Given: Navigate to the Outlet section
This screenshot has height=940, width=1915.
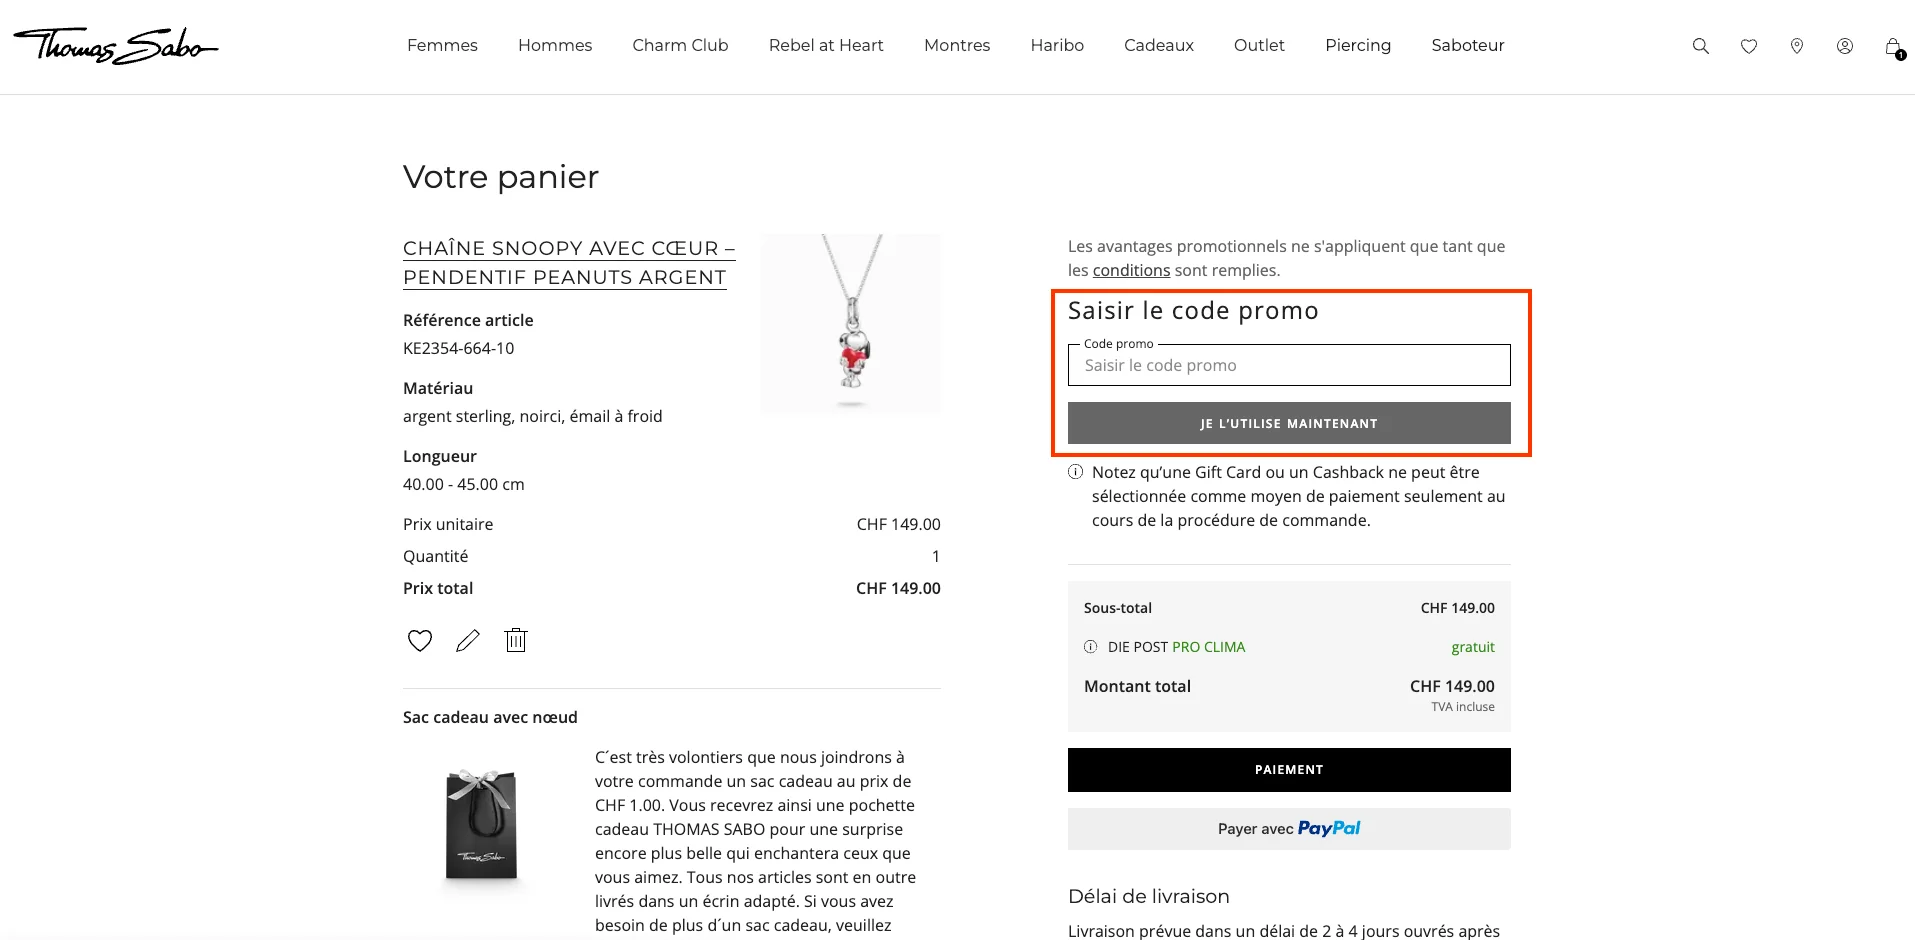Looking at the screenshot, I should coord(1258,45).
